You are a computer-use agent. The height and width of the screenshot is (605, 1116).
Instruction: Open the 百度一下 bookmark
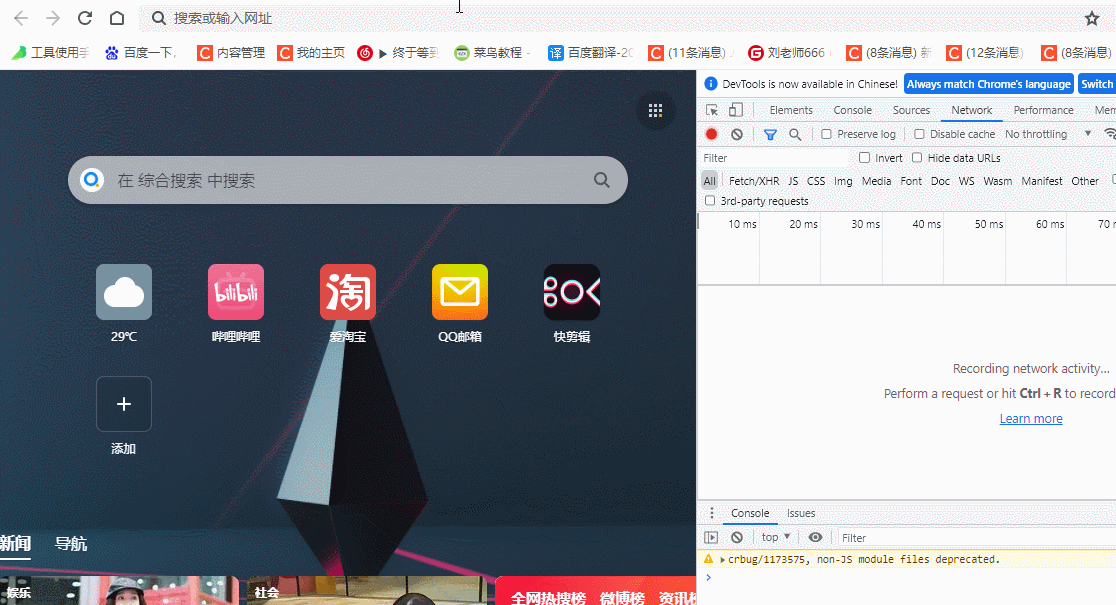coord(140,53)
